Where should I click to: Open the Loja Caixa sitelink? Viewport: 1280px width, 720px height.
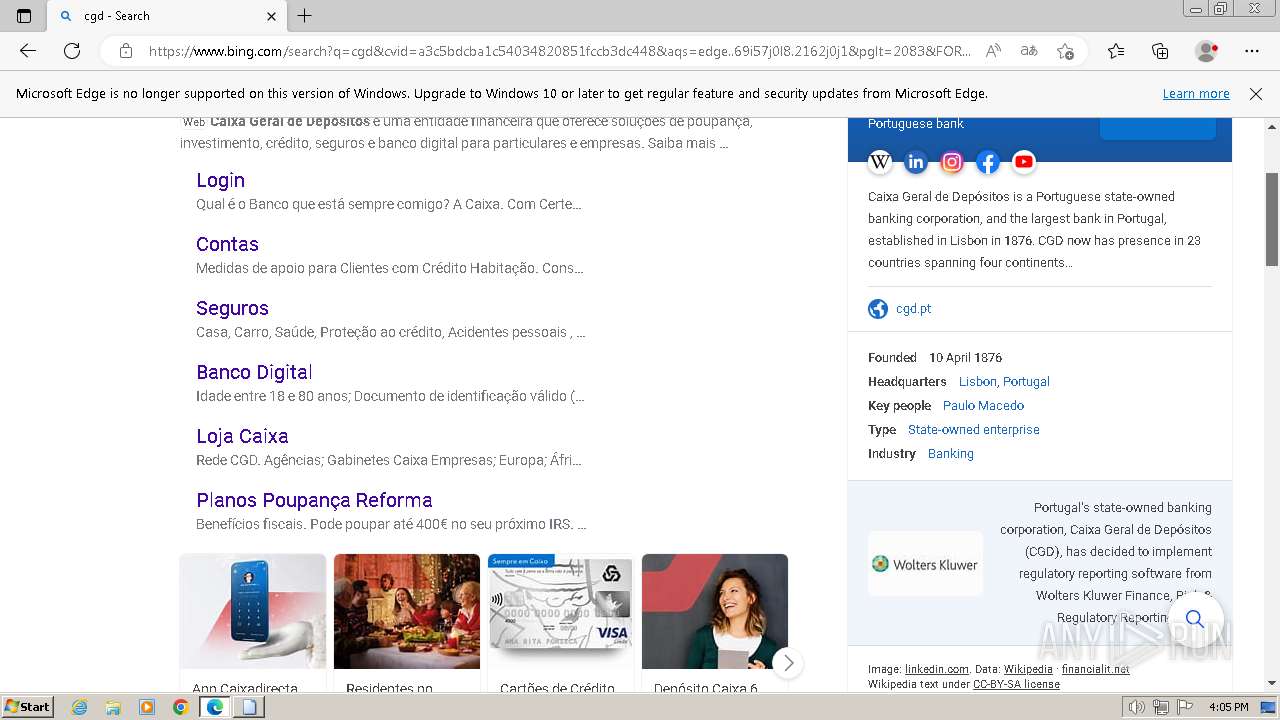pos(242,436)
